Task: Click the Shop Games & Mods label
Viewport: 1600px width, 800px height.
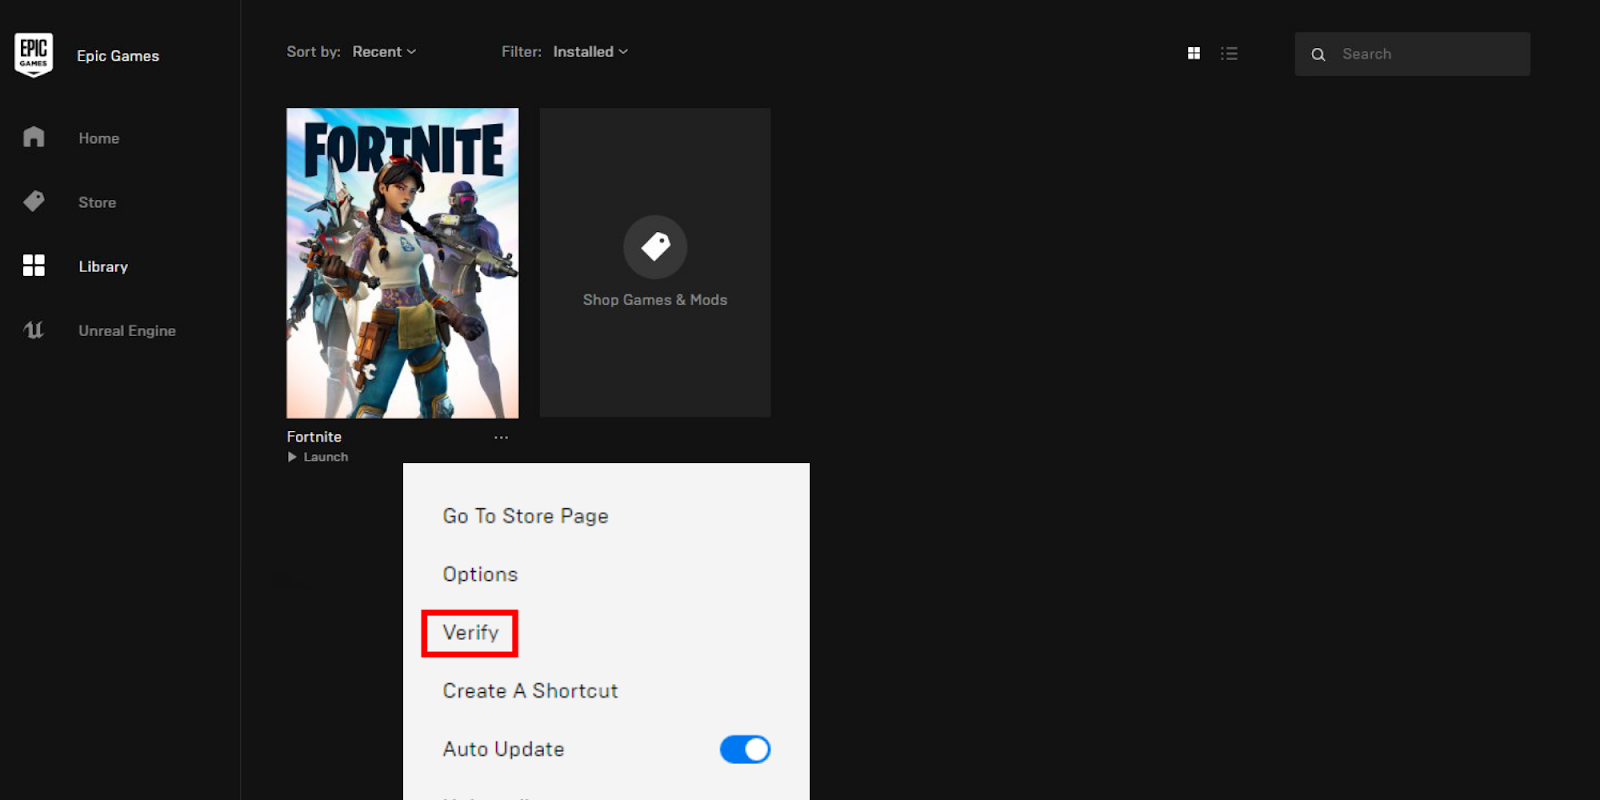Action: coord(655,300)
